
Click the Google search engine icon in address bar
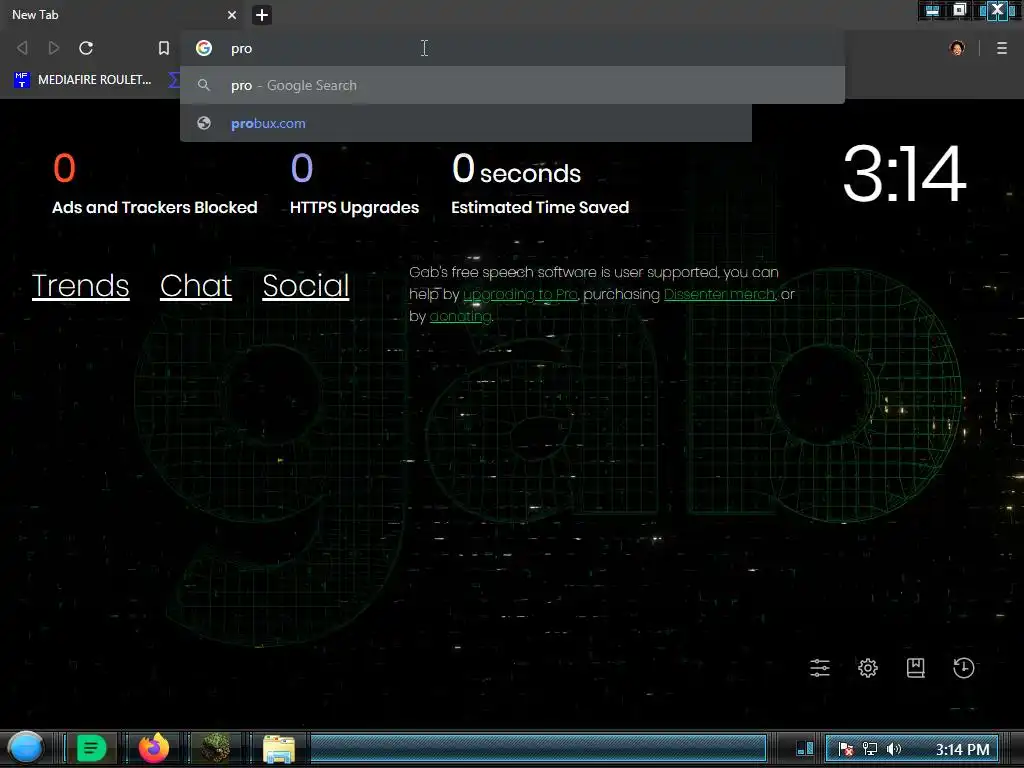(204, 48)
